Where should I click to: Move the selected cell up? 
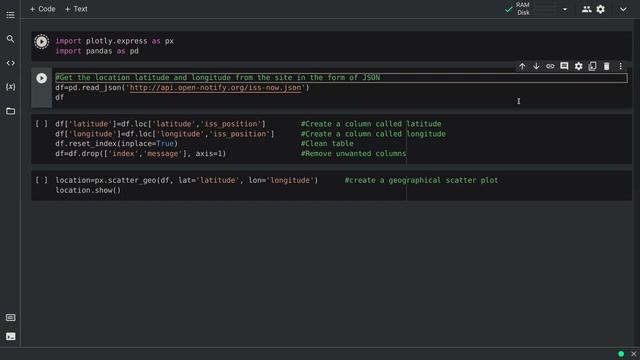[522, 66]
